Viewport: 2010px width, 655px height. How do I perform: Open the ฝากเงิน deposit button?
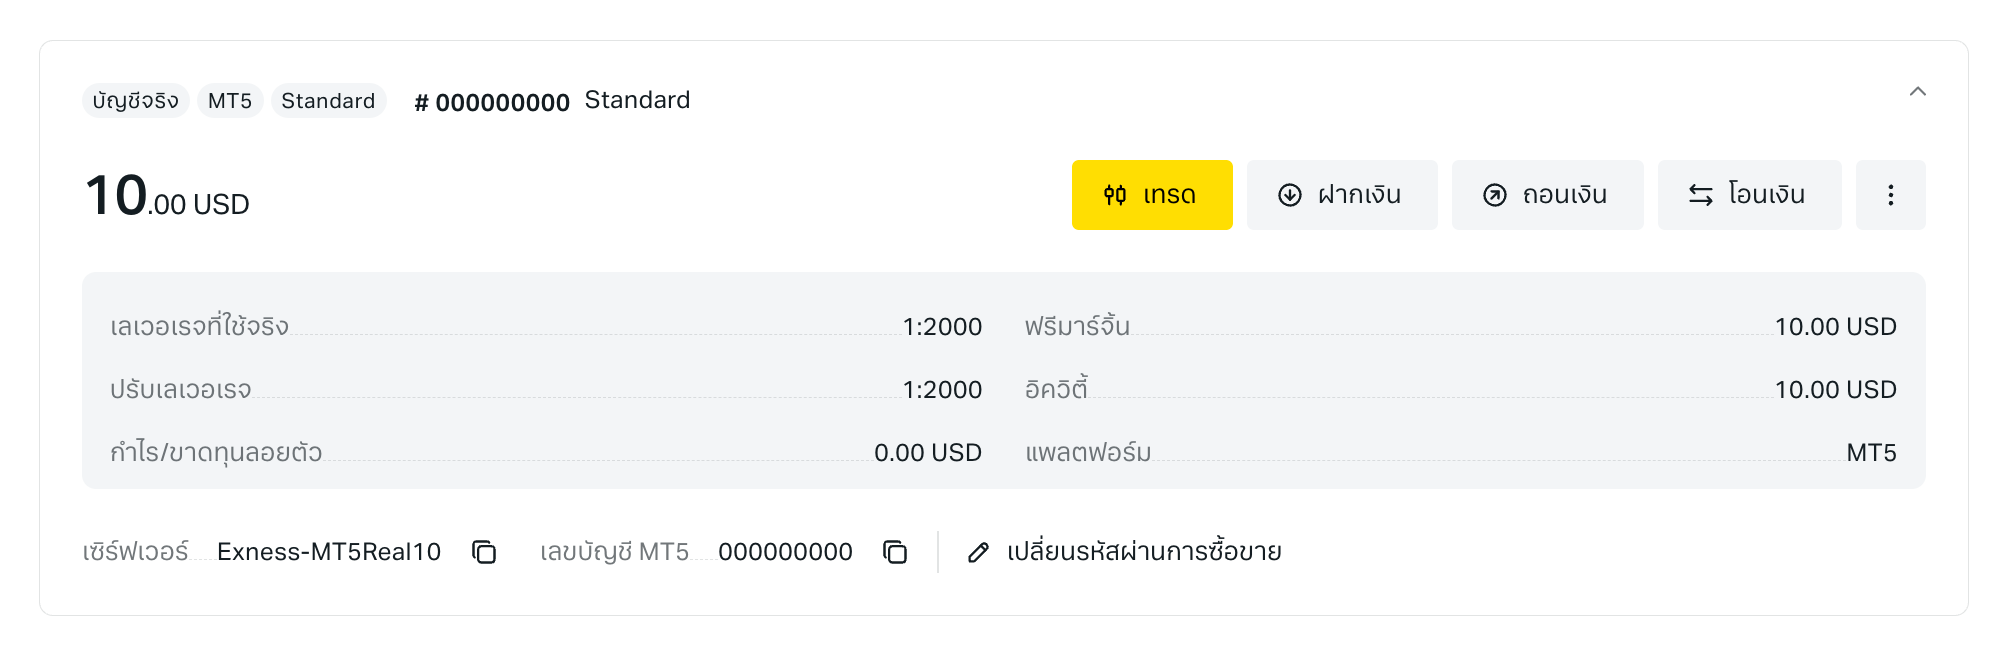coord(1342,195)
